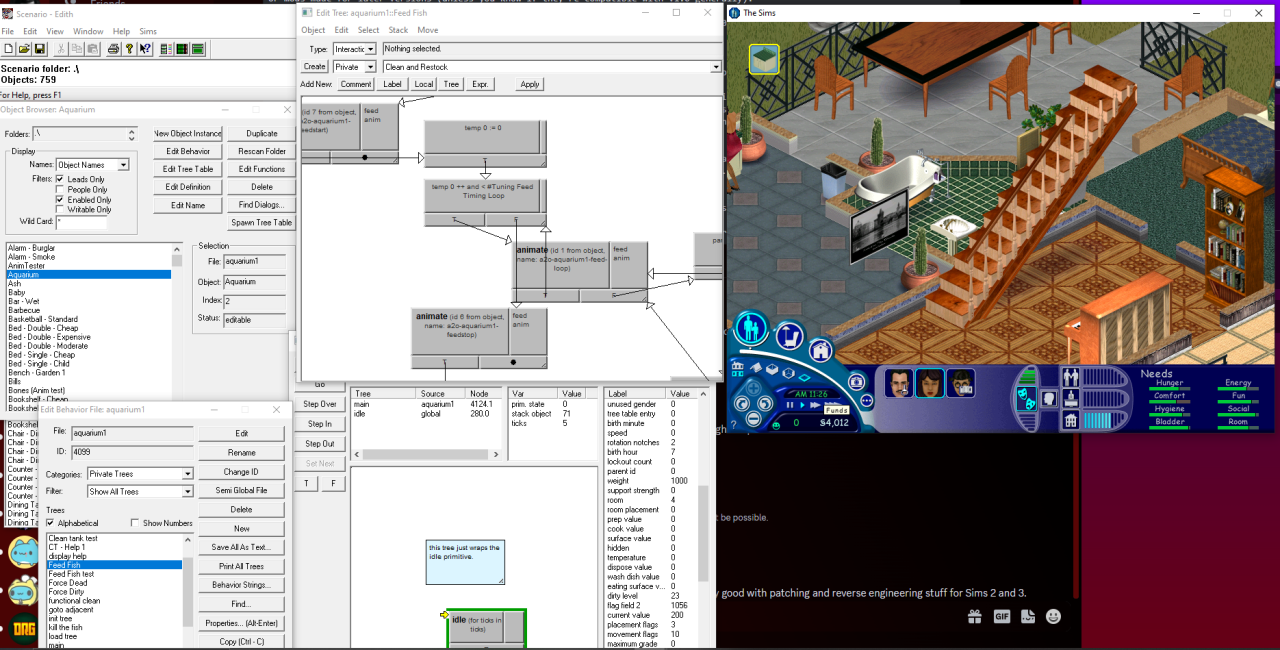The height and width of the screenshot is (650, 1280).
Task: Click the New file icon in Edith toolbar
Action: [x=8, y=48]
